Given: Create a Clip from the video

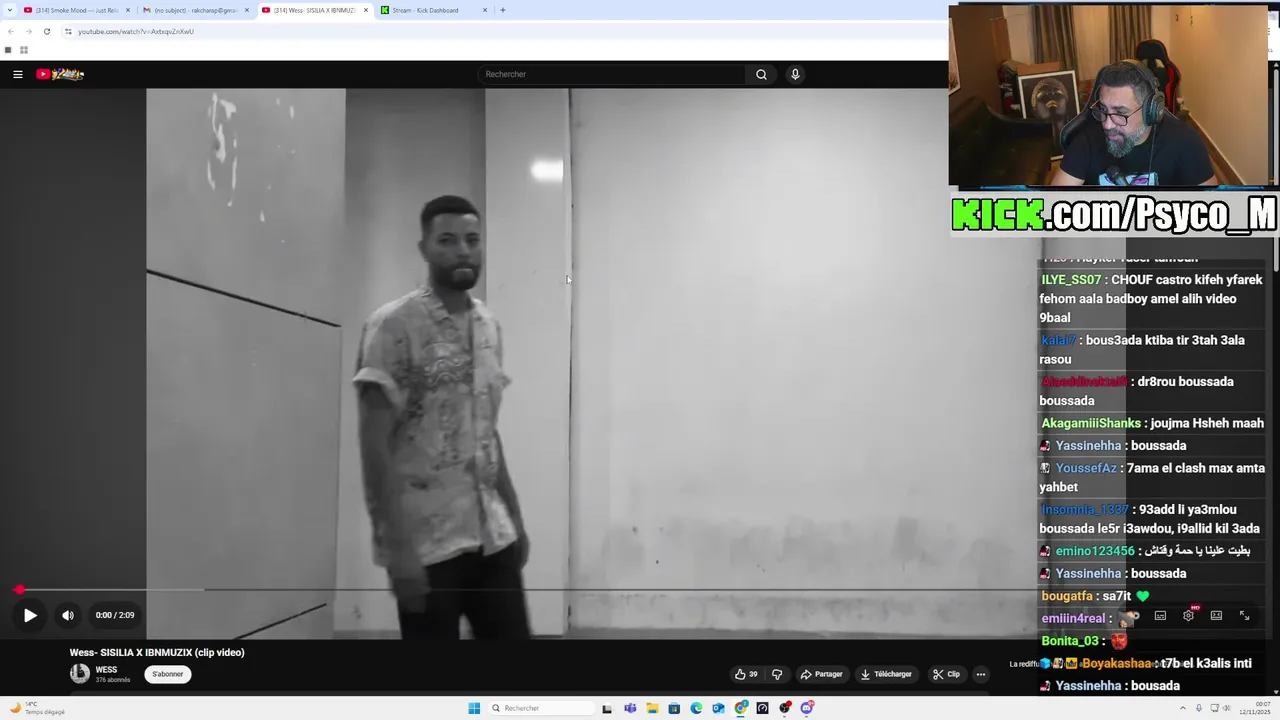Looking at the screenshot, I should [x=947, y=674].
